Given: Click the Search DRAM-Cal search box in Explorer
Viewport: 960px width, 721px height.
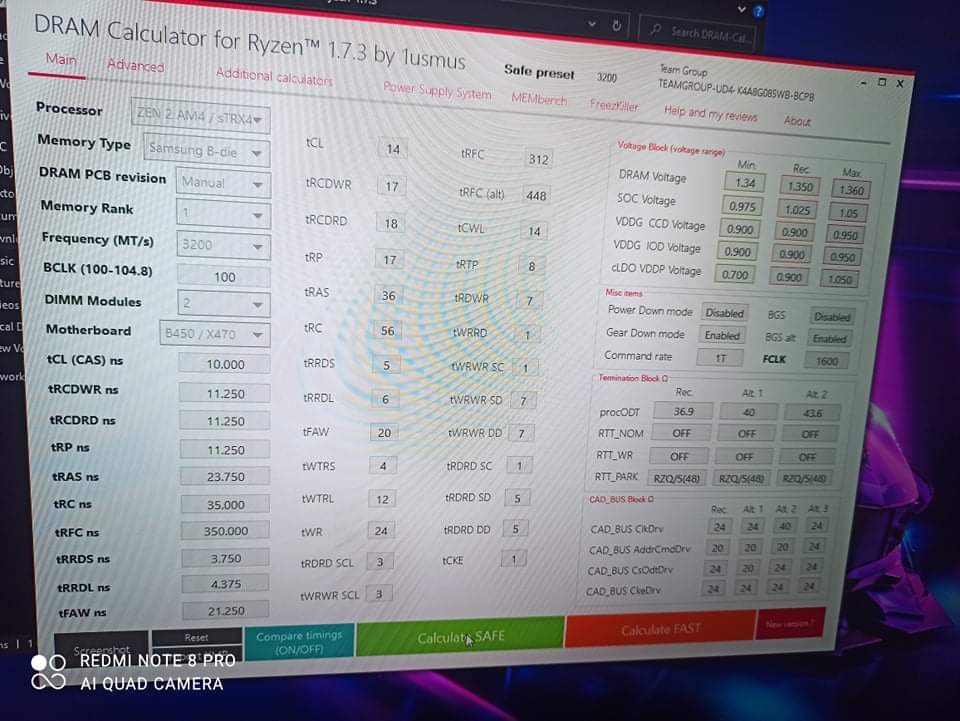Looking at the screenshot, I should click(x=697, y=33).
